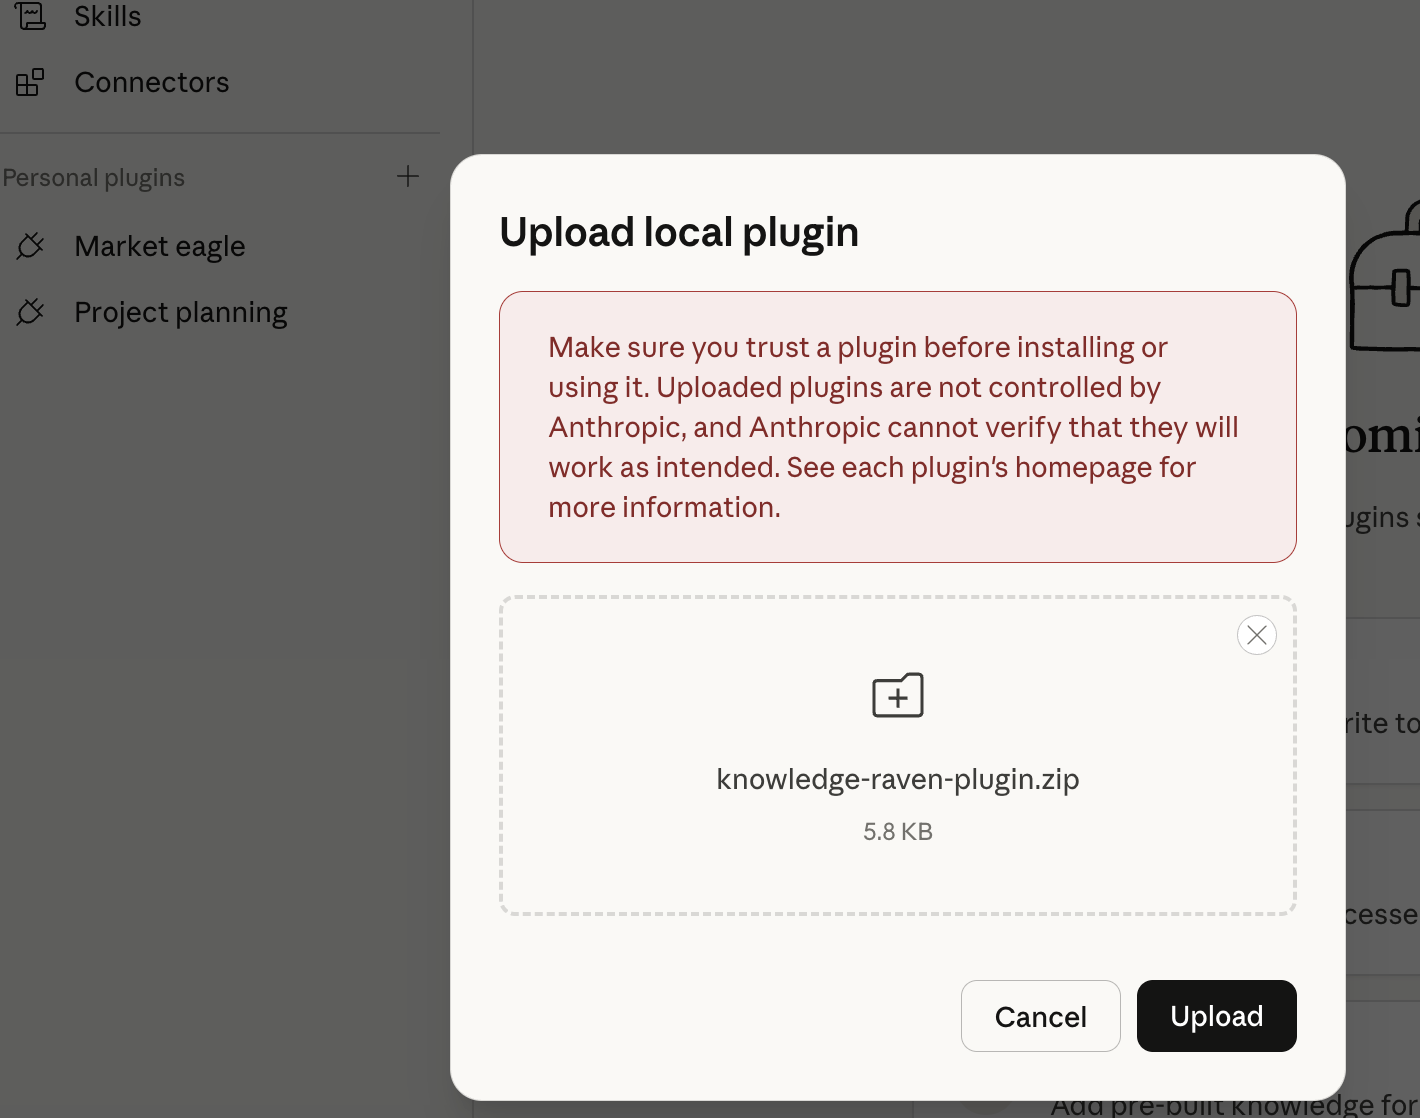Image resolution: width=1420 pixels, height=1118 pixels.
Task: Click the 5.8 KB file size text
Action: (897, 831)
